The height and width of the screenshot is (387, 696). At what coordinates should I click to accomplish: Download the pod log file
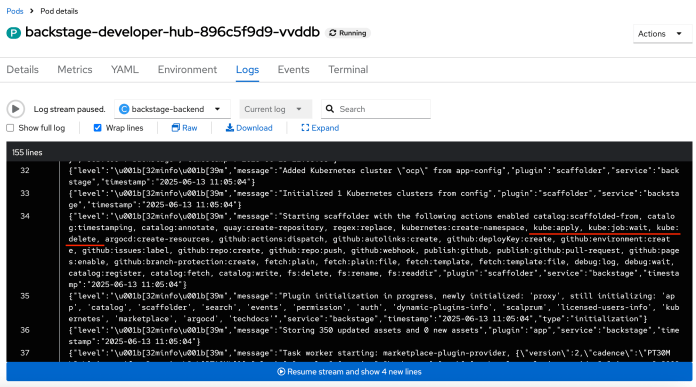click(x=249, y=128)
